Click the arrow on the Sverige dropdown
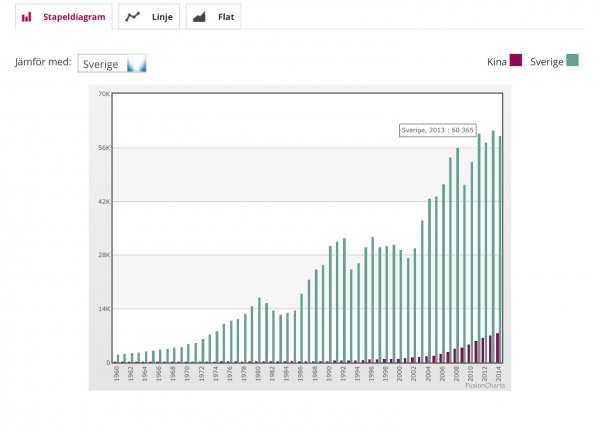Screen dimensions: 600x432 pyautogui.click(x=136, y=64)
